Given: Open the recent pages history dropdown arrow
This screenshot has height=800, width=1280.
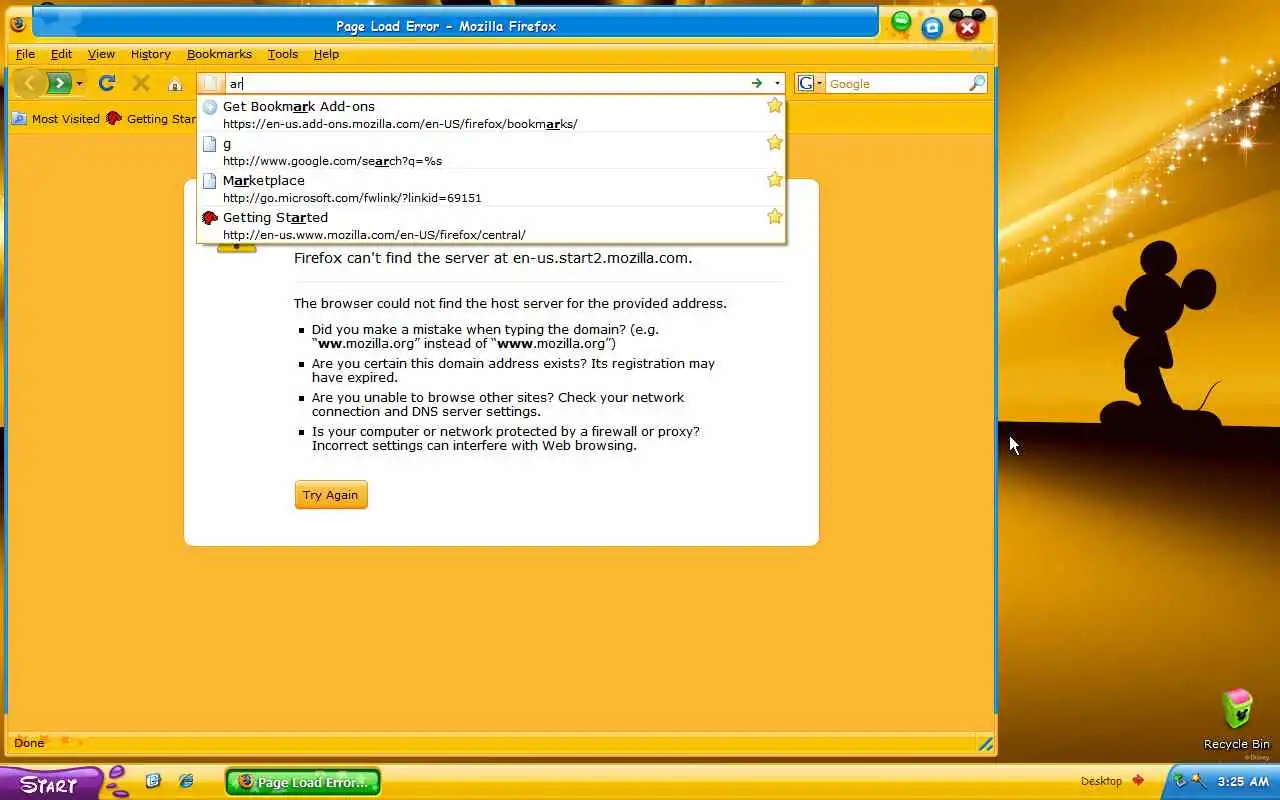Looking at the screenshot, I should click(79, 84).
